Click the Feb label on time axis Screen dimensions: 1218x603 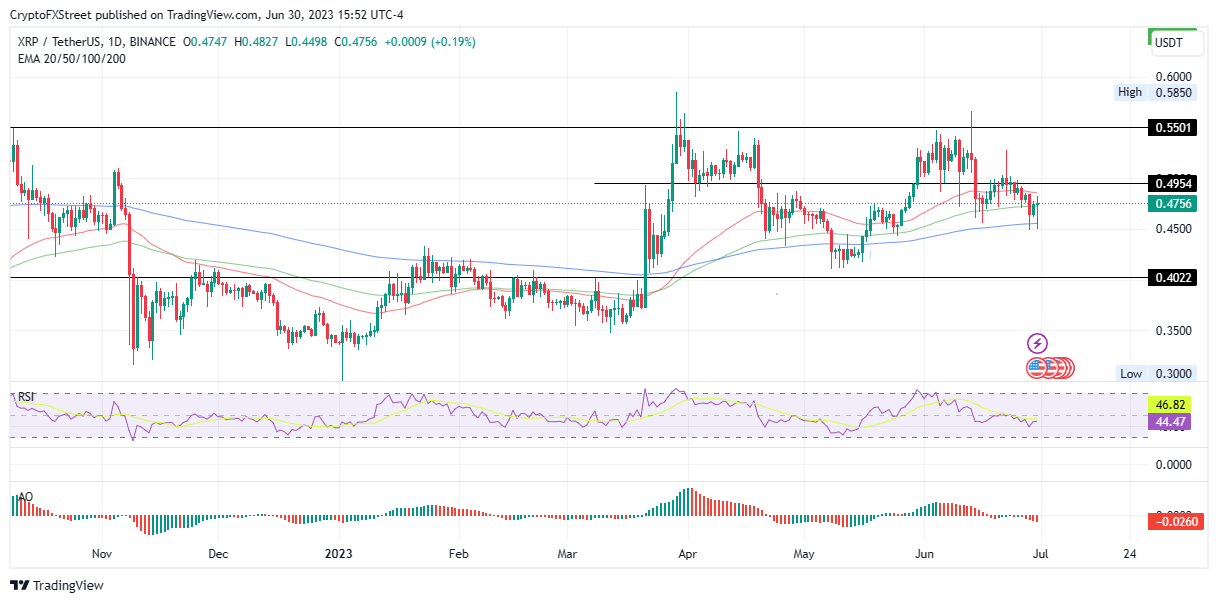coord(458,553)
